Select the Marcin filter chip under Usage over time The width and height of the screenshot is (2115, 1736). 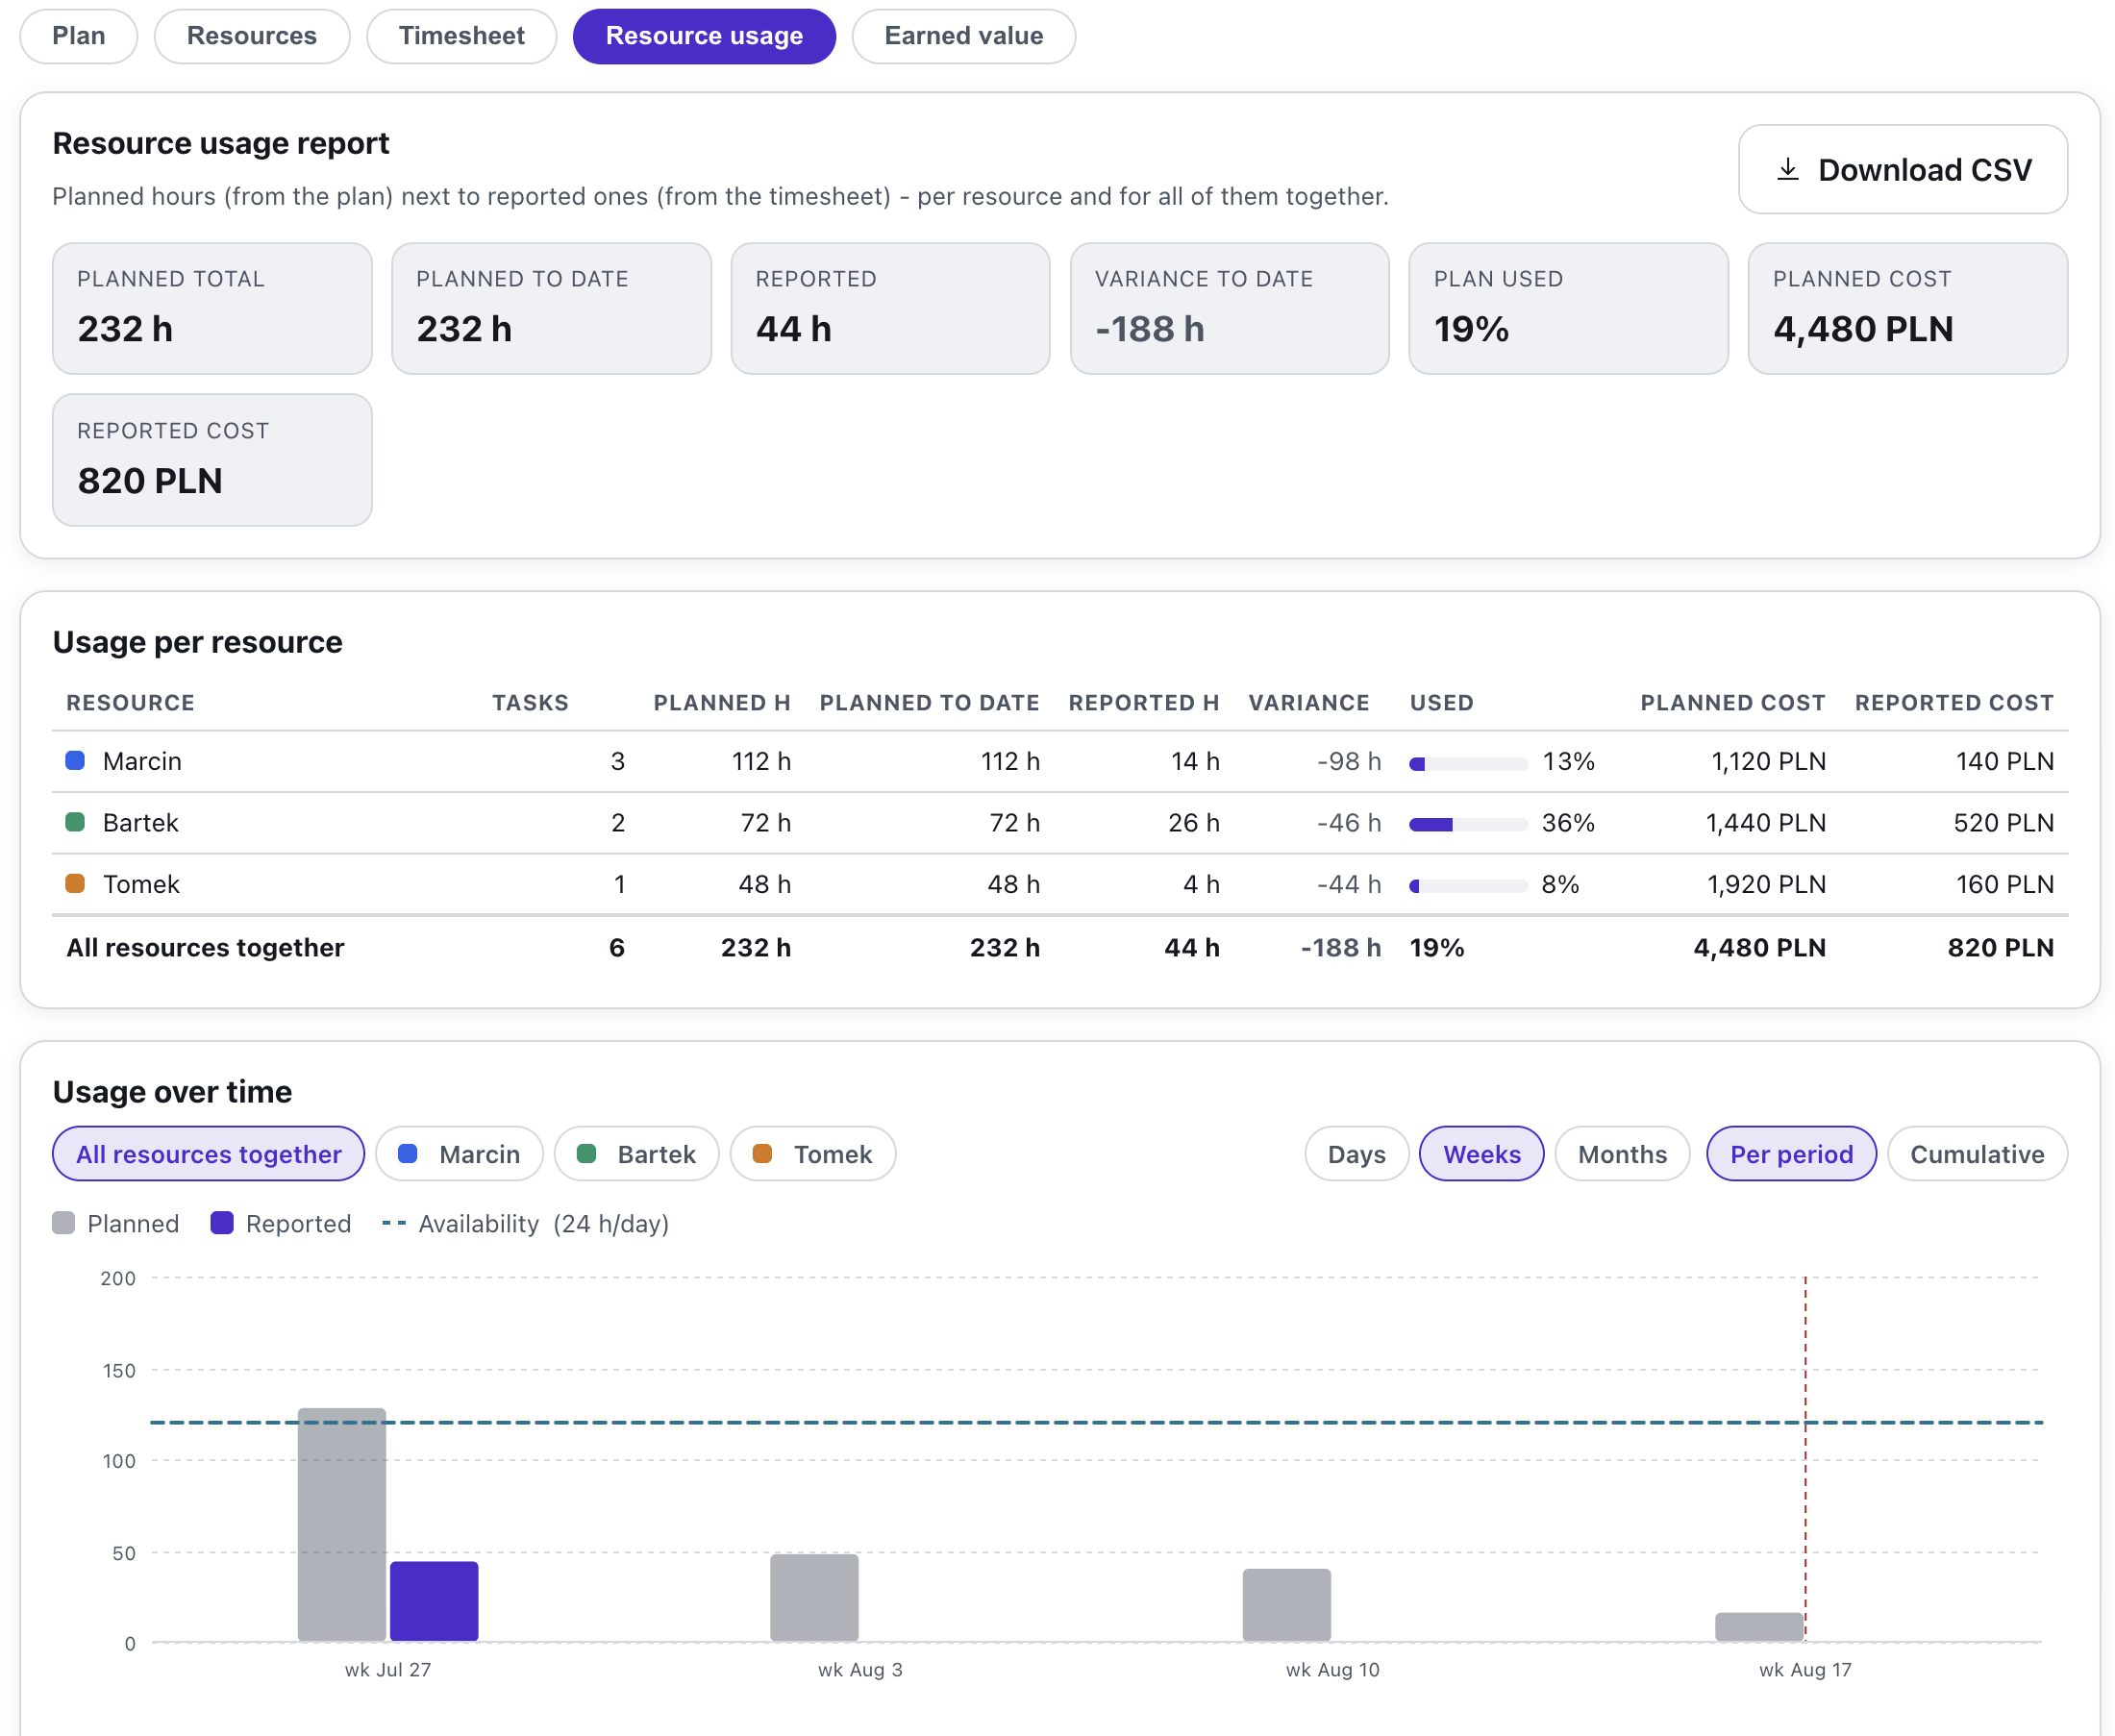459,1153
